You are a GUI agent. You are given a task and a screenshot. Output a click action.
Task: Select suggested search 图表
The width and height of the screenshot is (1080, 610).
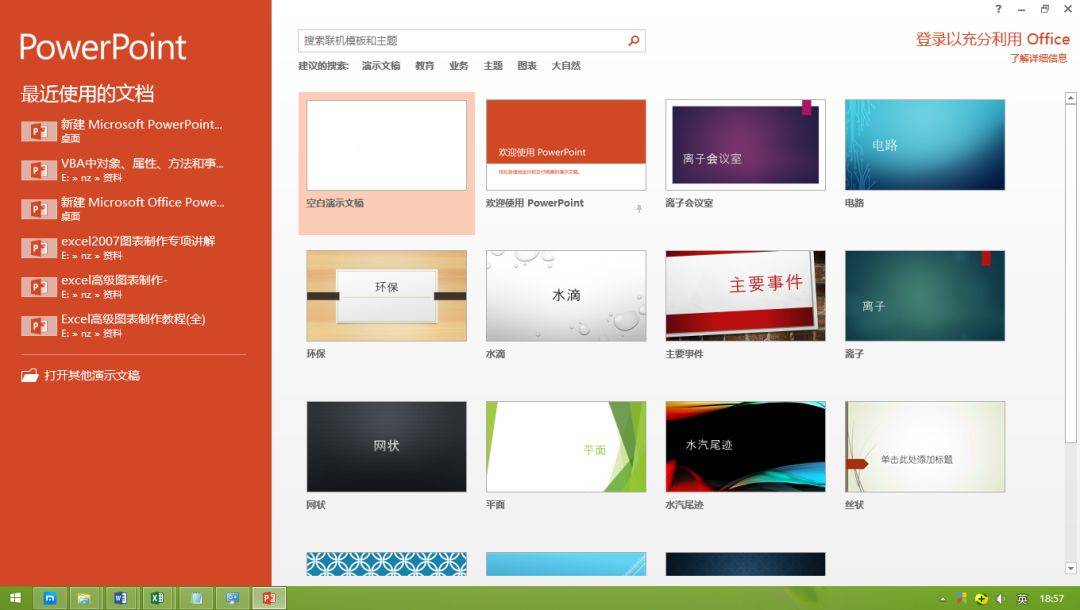point(527,65)
